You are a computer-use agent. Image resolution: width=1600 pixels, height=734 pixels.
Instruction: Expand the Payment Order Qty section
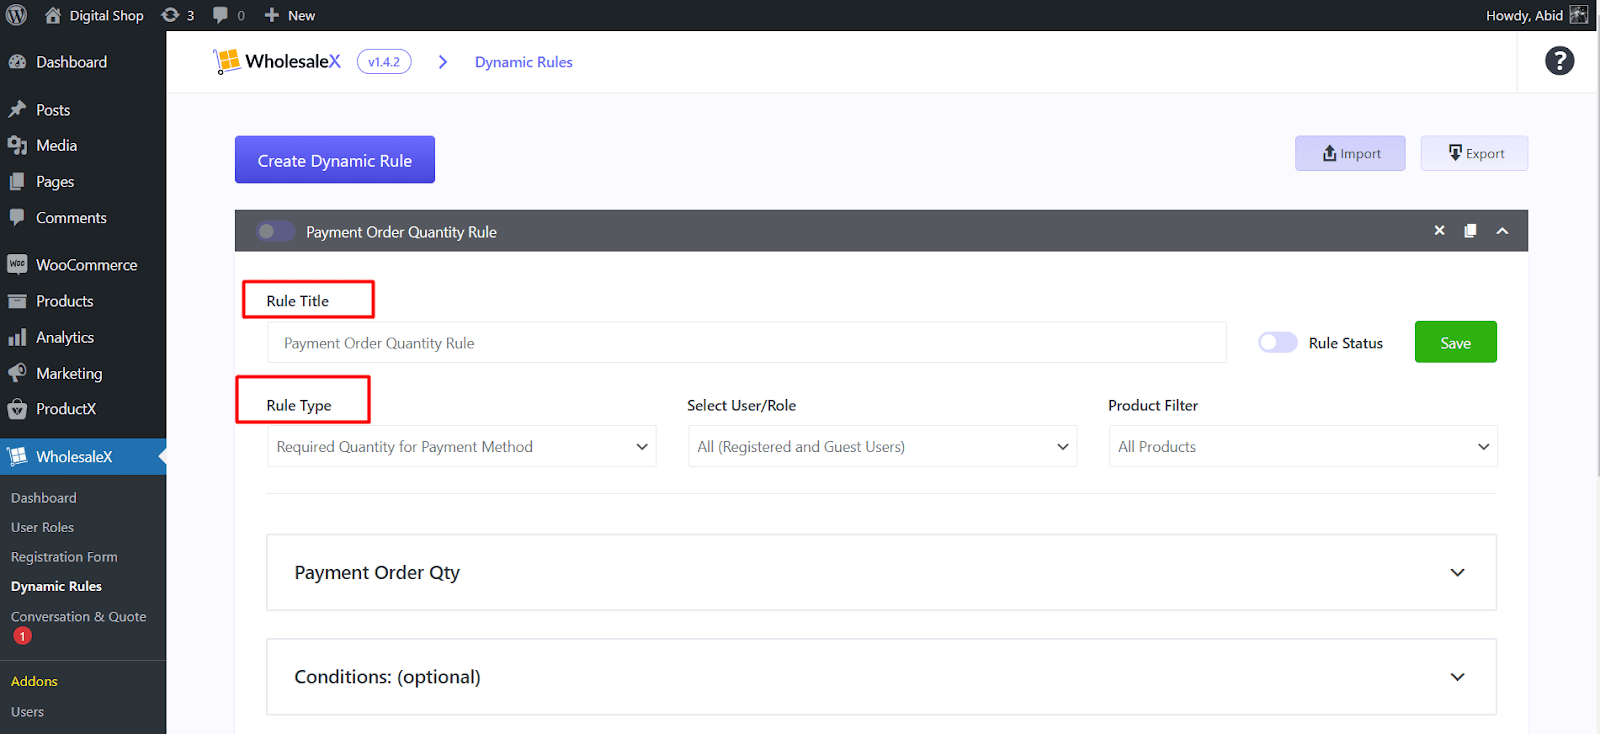tap(881, 572)
